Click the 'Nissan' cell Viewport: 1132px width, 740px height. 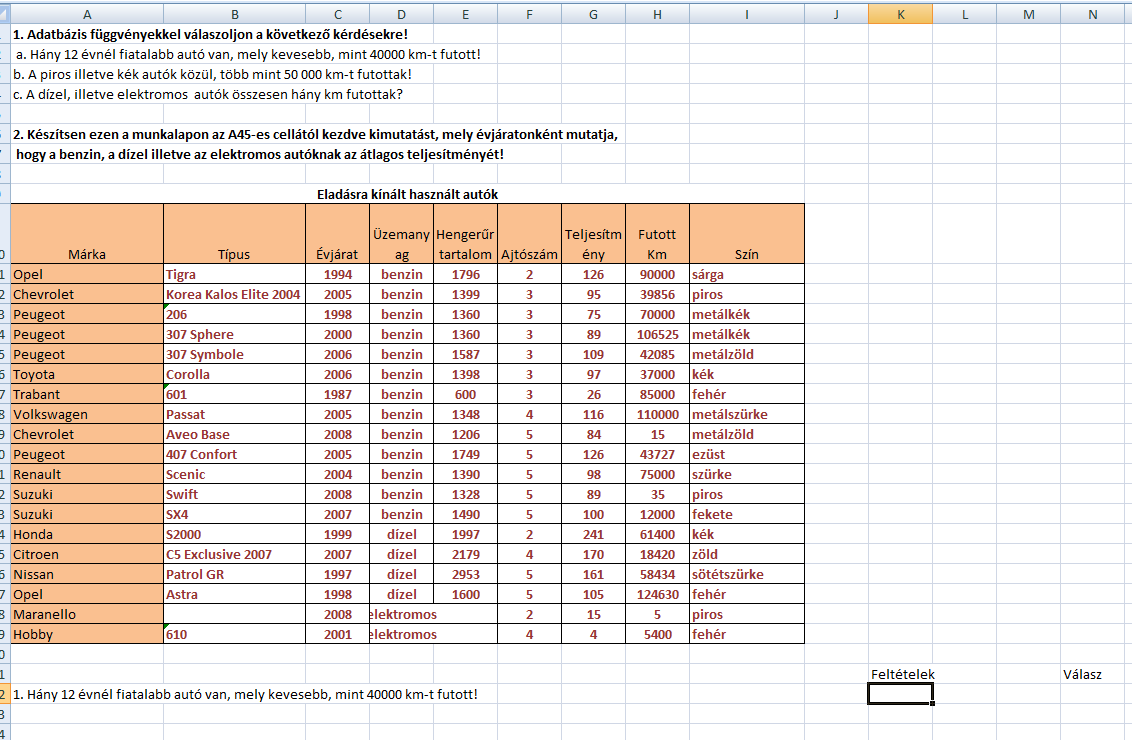coord(87,575)
